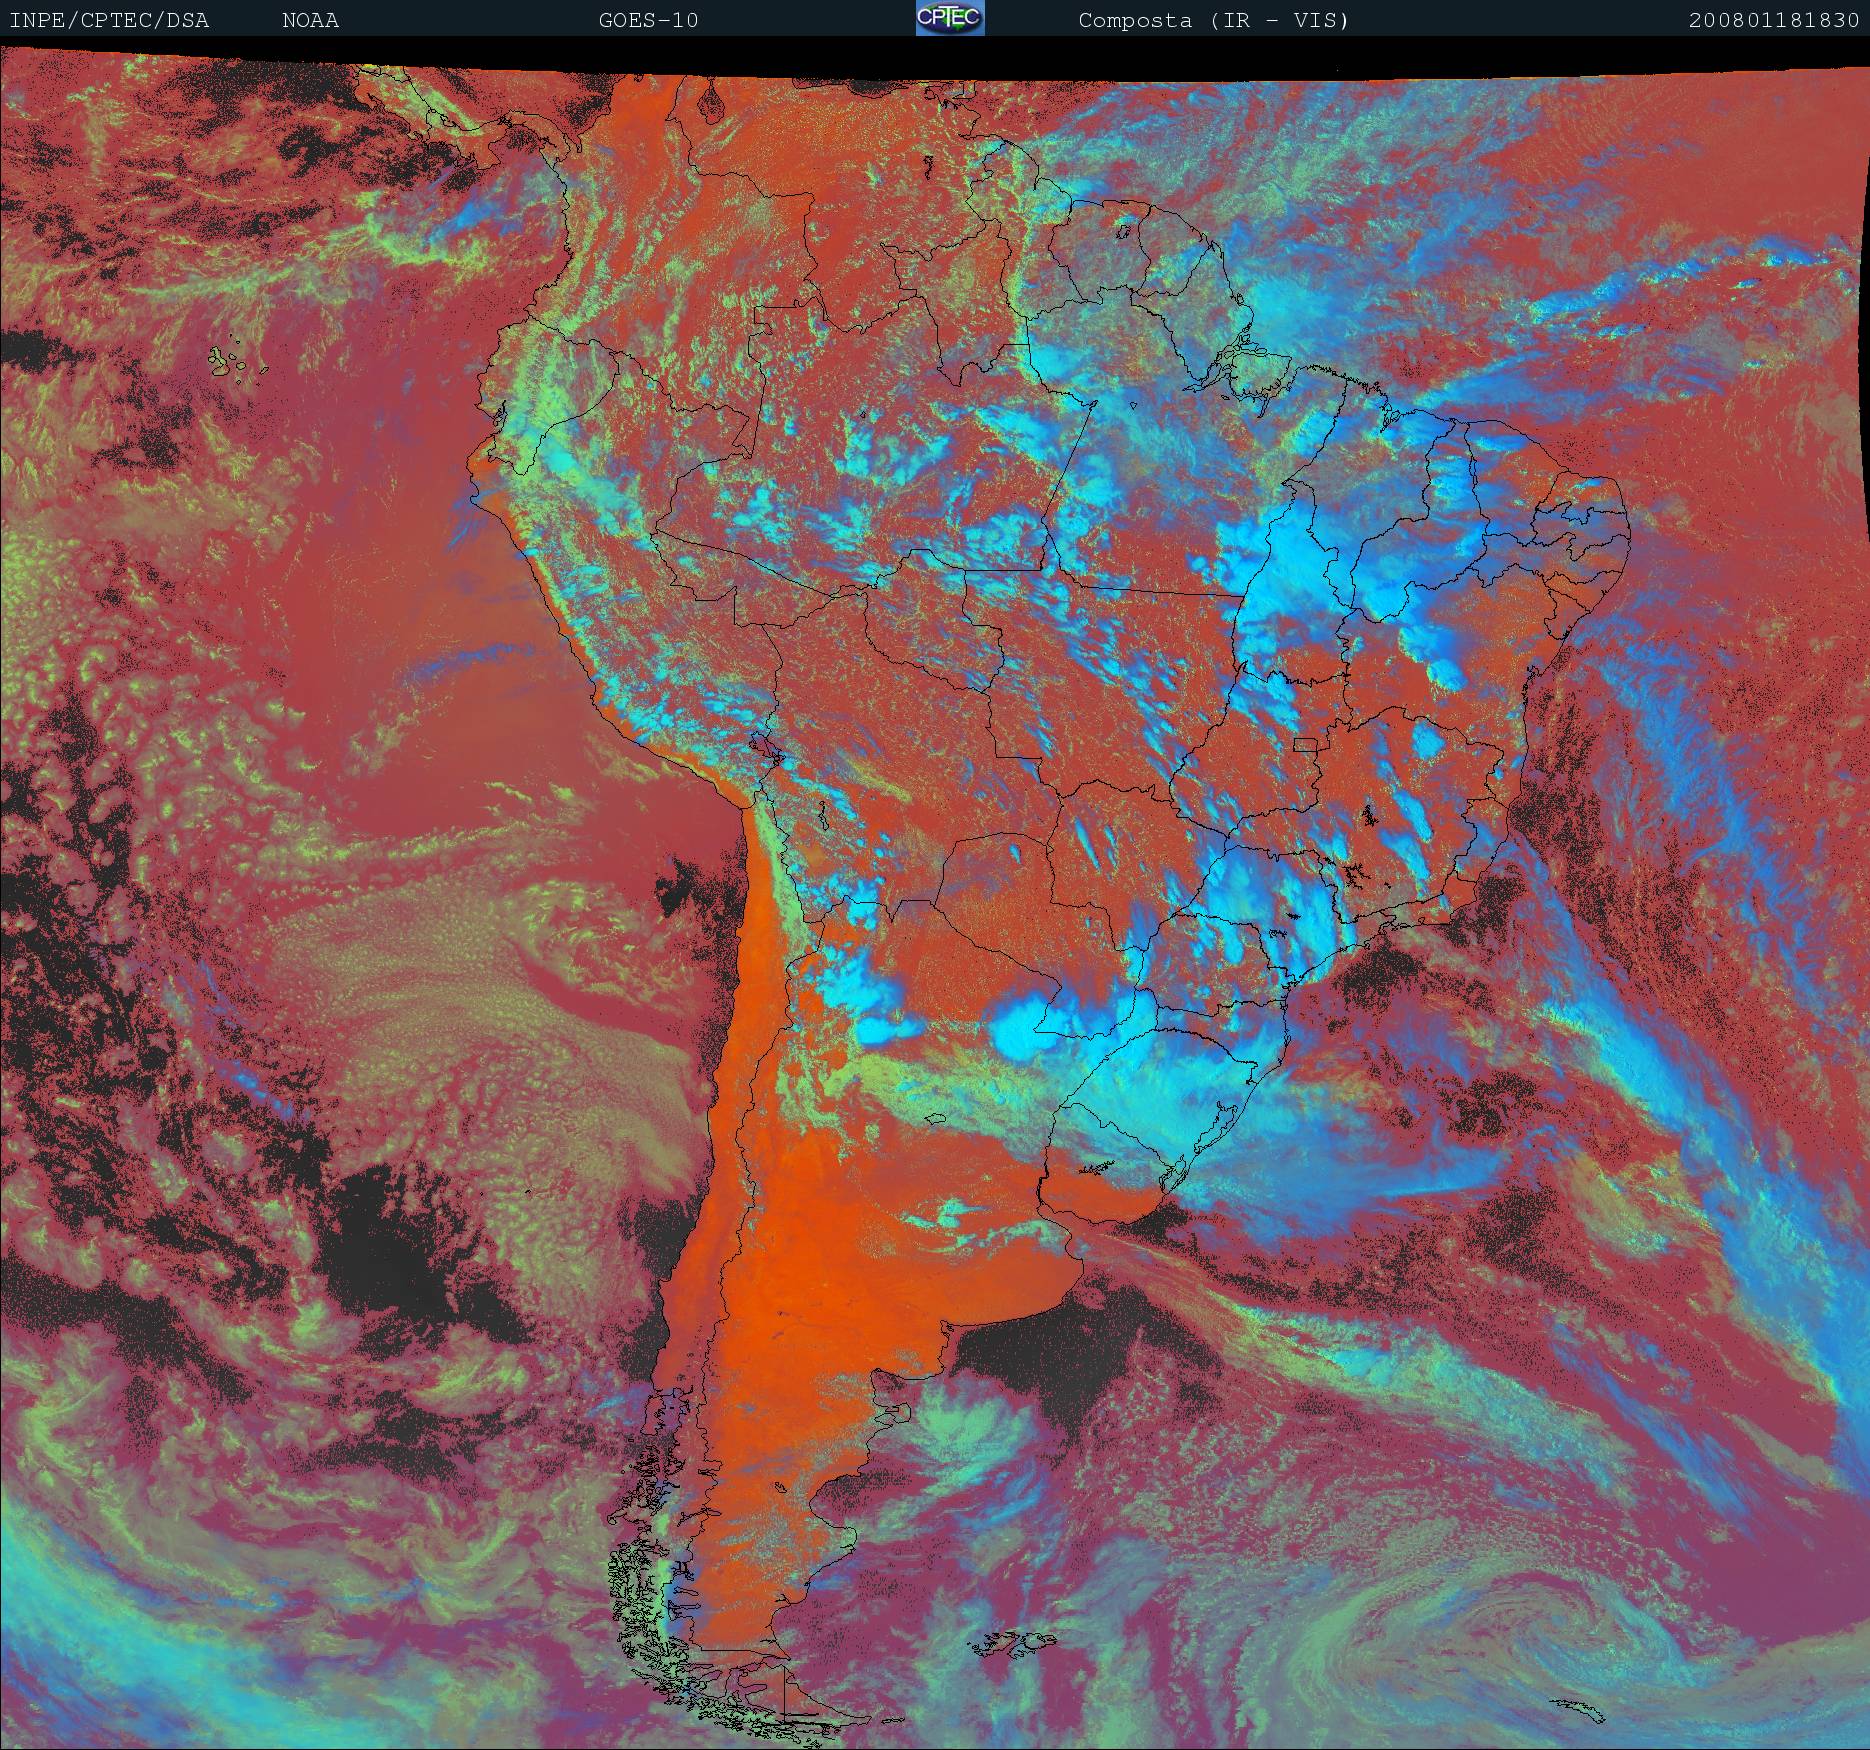Select the INPE/CPTEC/DSA header text
This screenshot has width=1870, height=1750.
tap(109, 20)
